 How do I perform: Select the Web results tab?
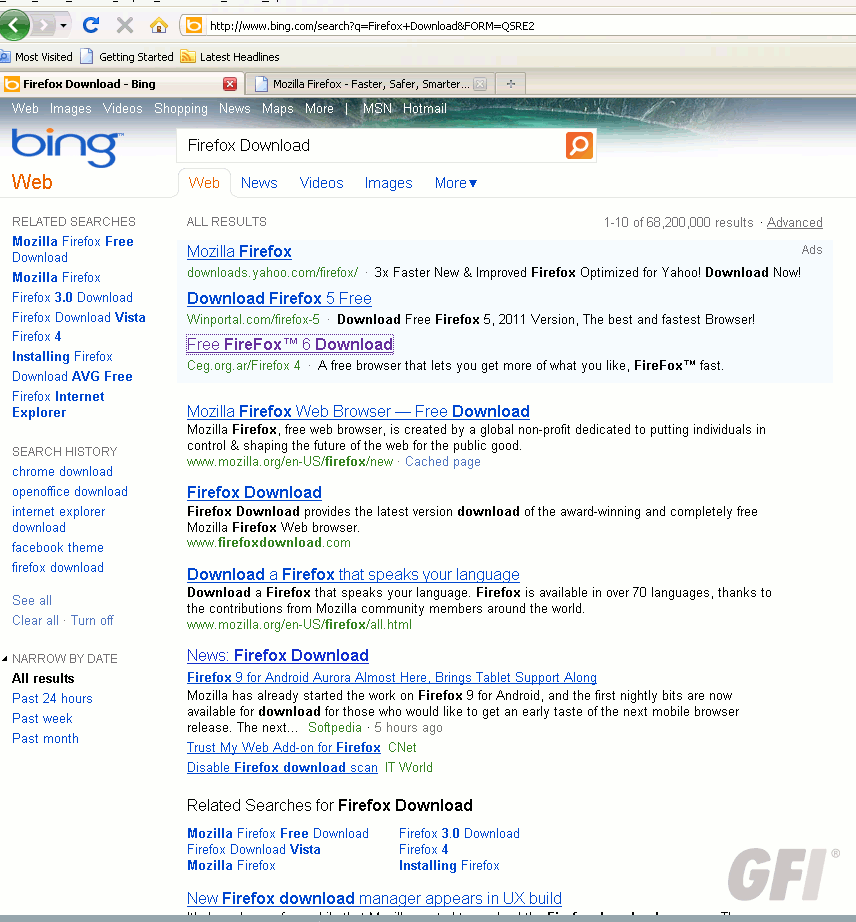(204, 183)
